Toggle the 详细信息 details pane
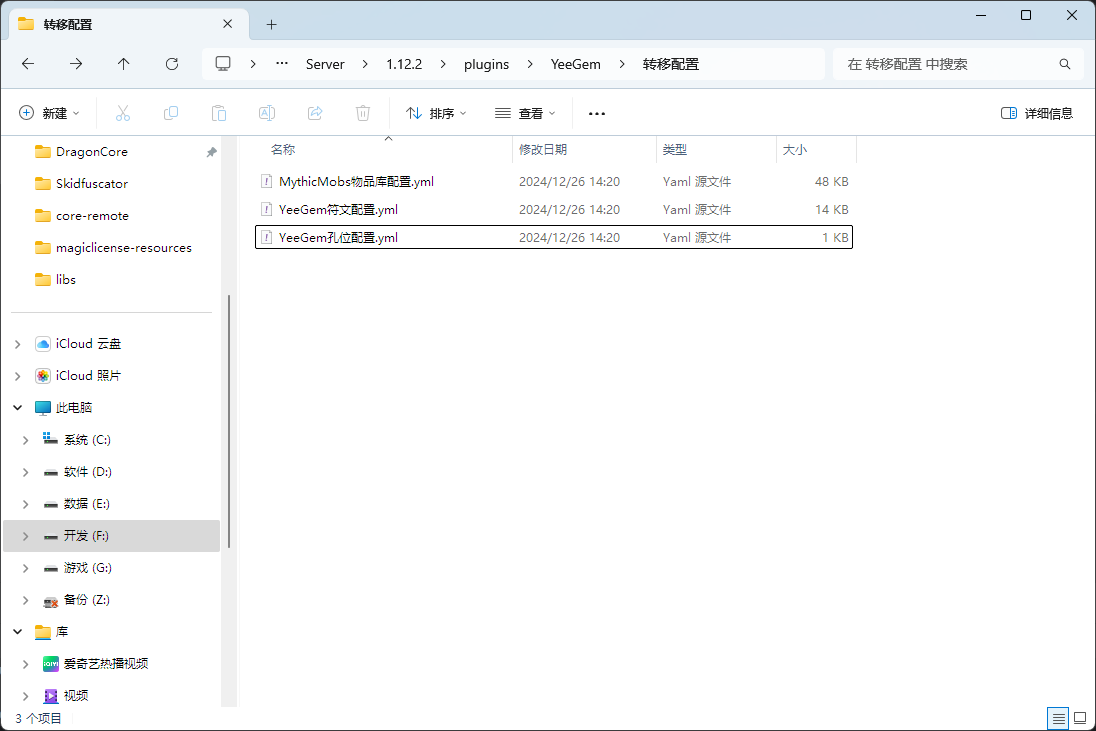The height and width of the screenshot is (731, 1096). (x=1037, y=113)
